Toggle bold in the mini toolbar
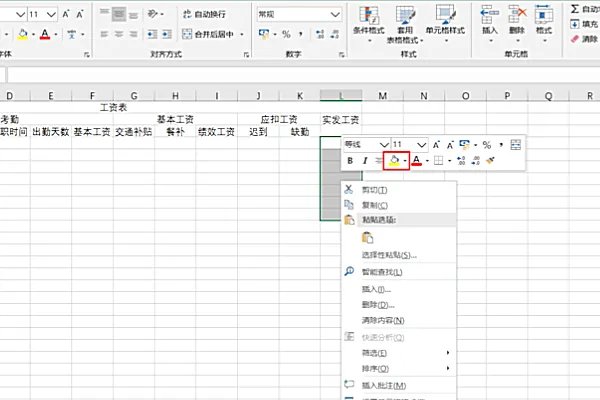The width and height of the screenshot is (600, 400). pyautogui.click(x=350, y=161)
